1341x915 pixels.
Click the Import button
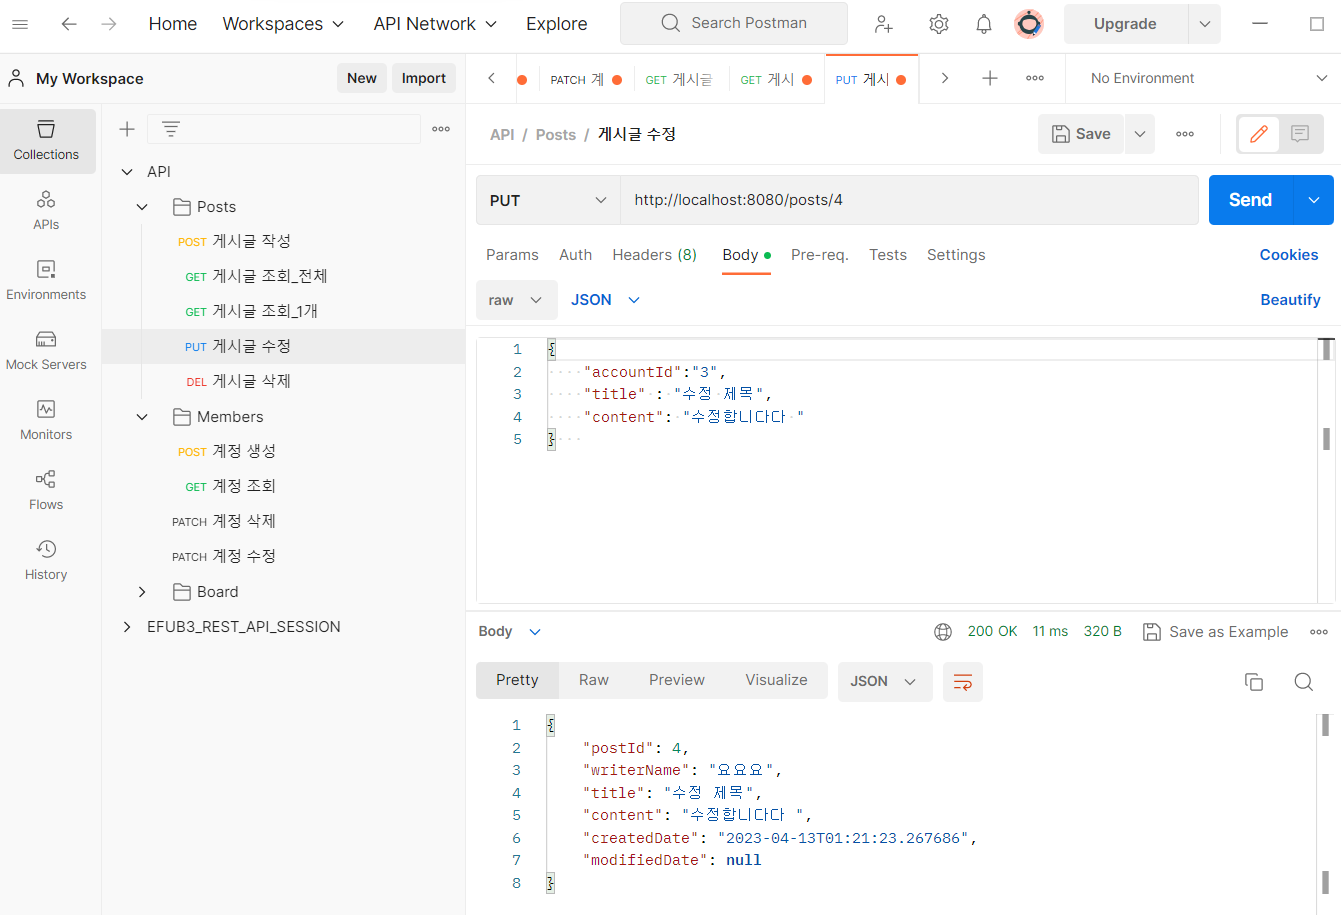click(x=424, y=78)
